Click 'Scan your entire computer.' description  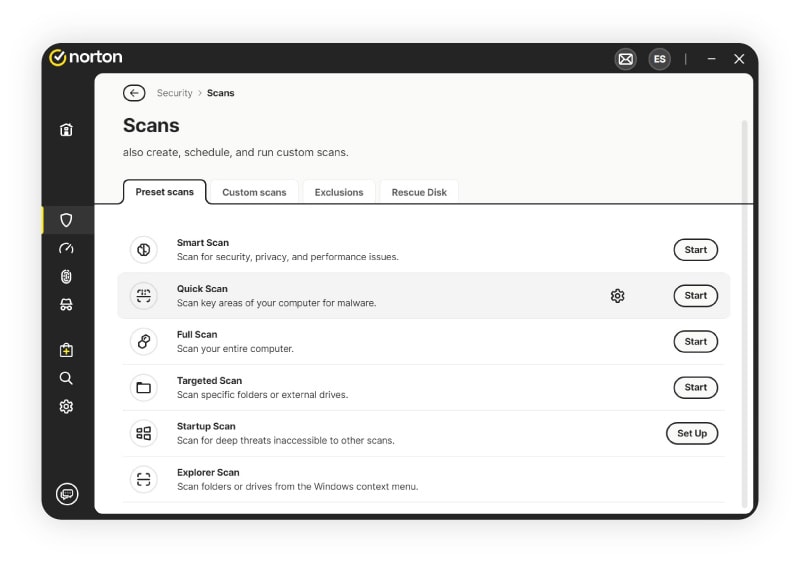pyautogui.click(x=235, y=349)
